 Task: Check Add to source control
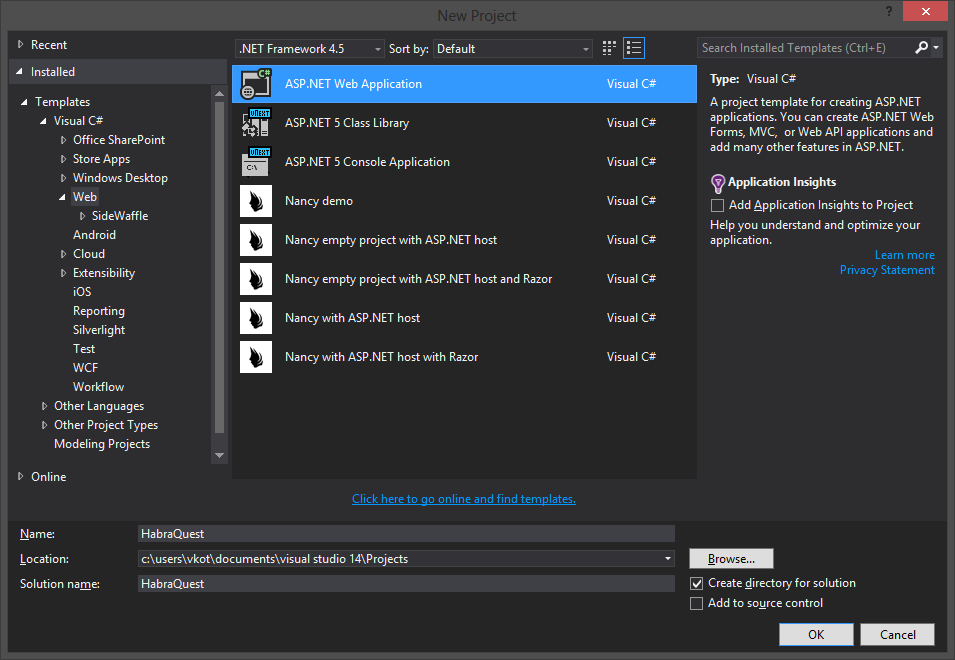(696, 603)
